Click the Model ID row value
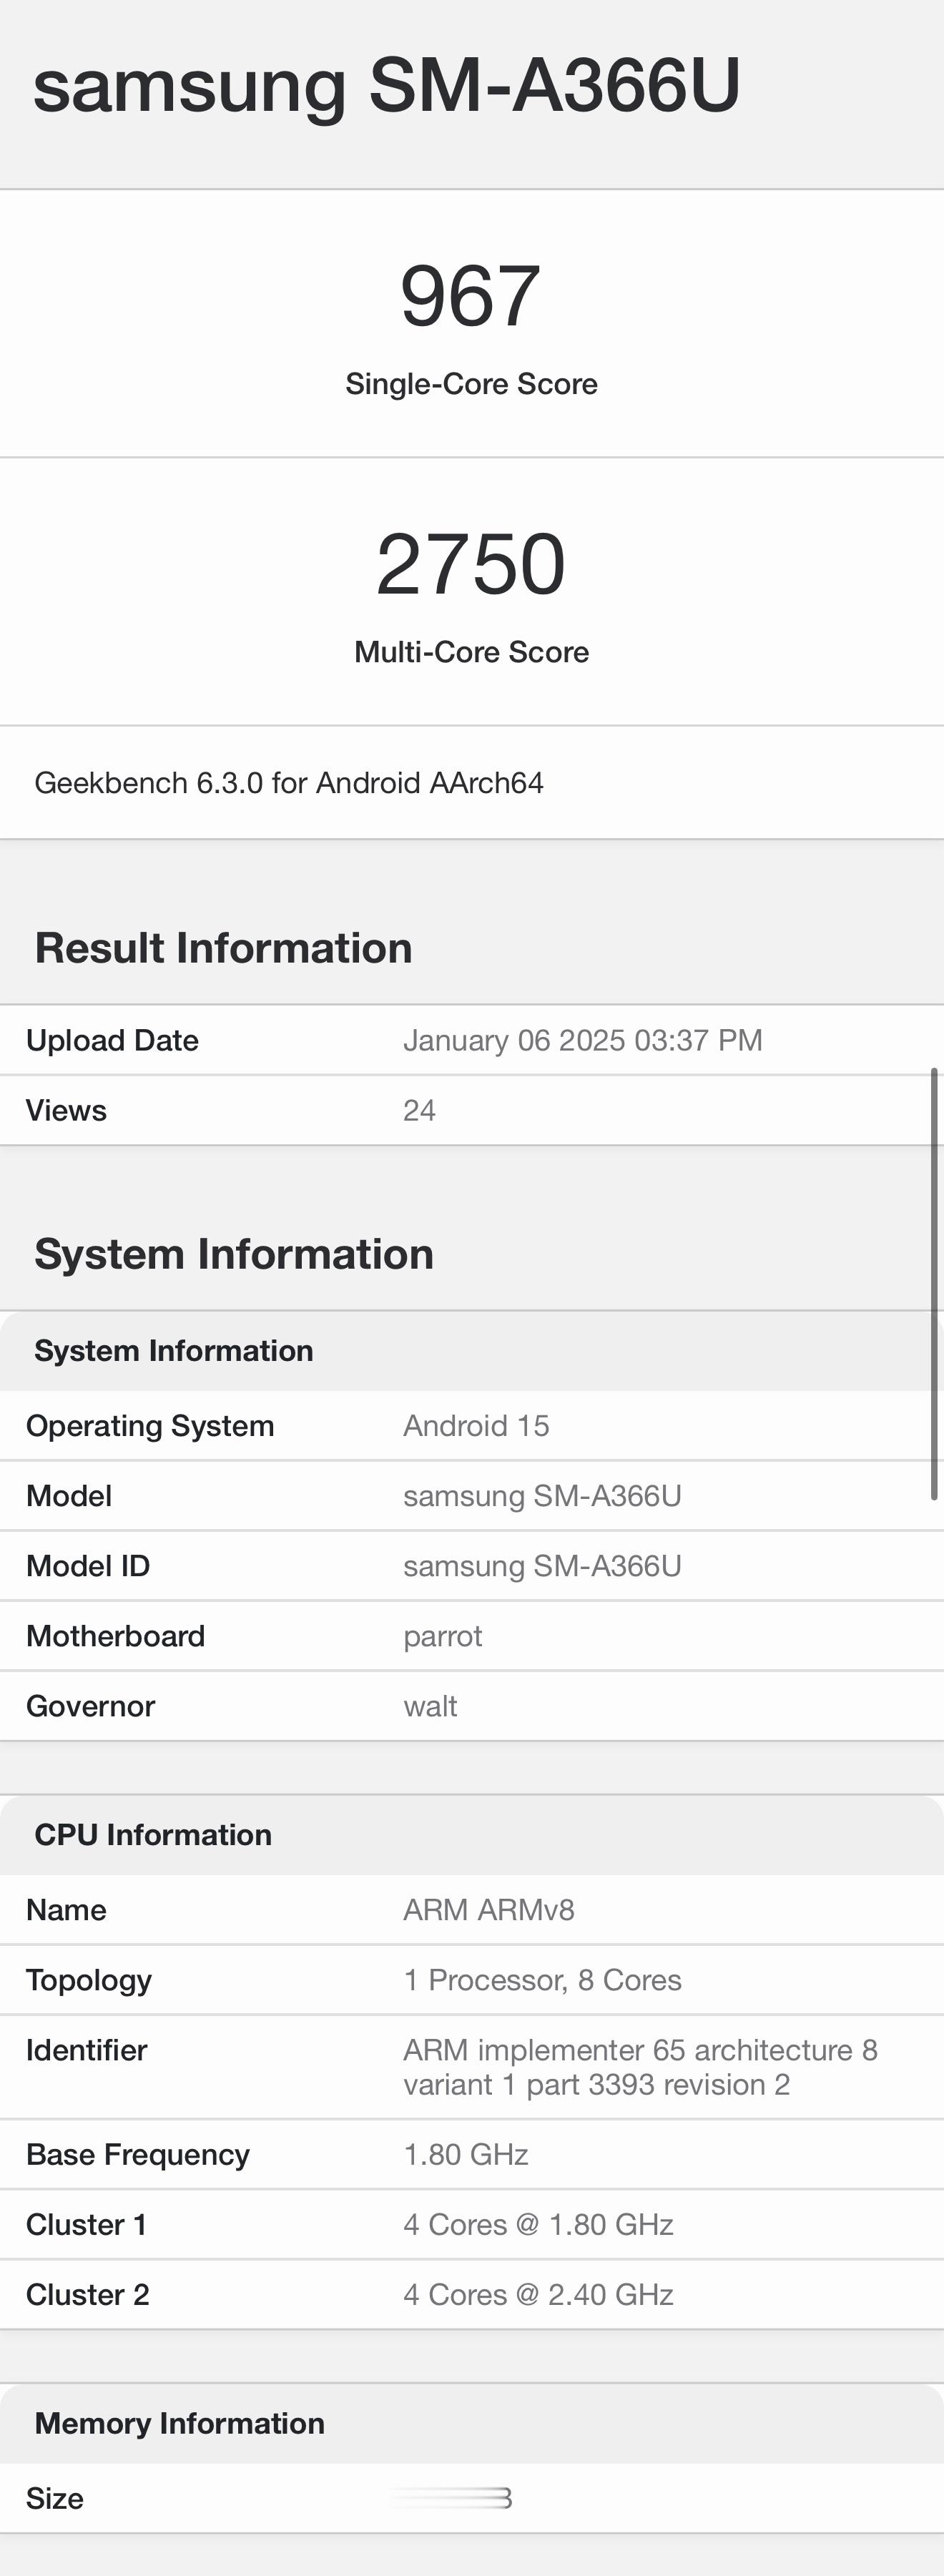Screen dimensions: 944x2576 click(542, 1566)
